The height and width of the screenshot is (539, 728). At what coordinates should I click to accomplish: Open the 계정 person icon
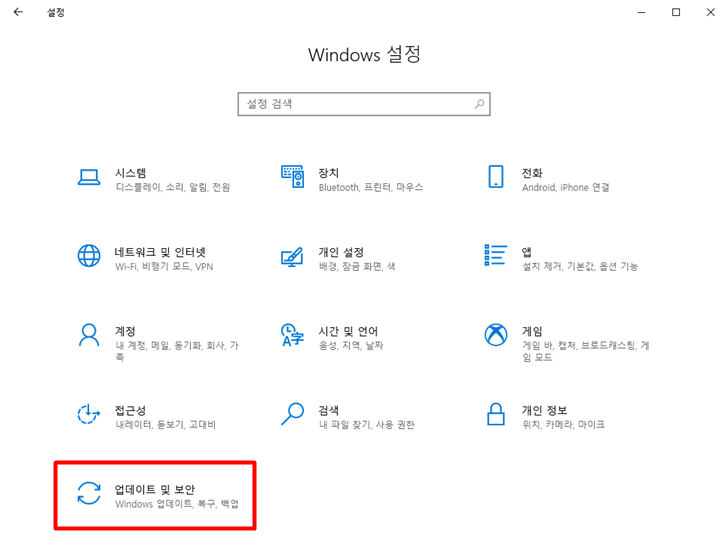click(x=89, y=335)
